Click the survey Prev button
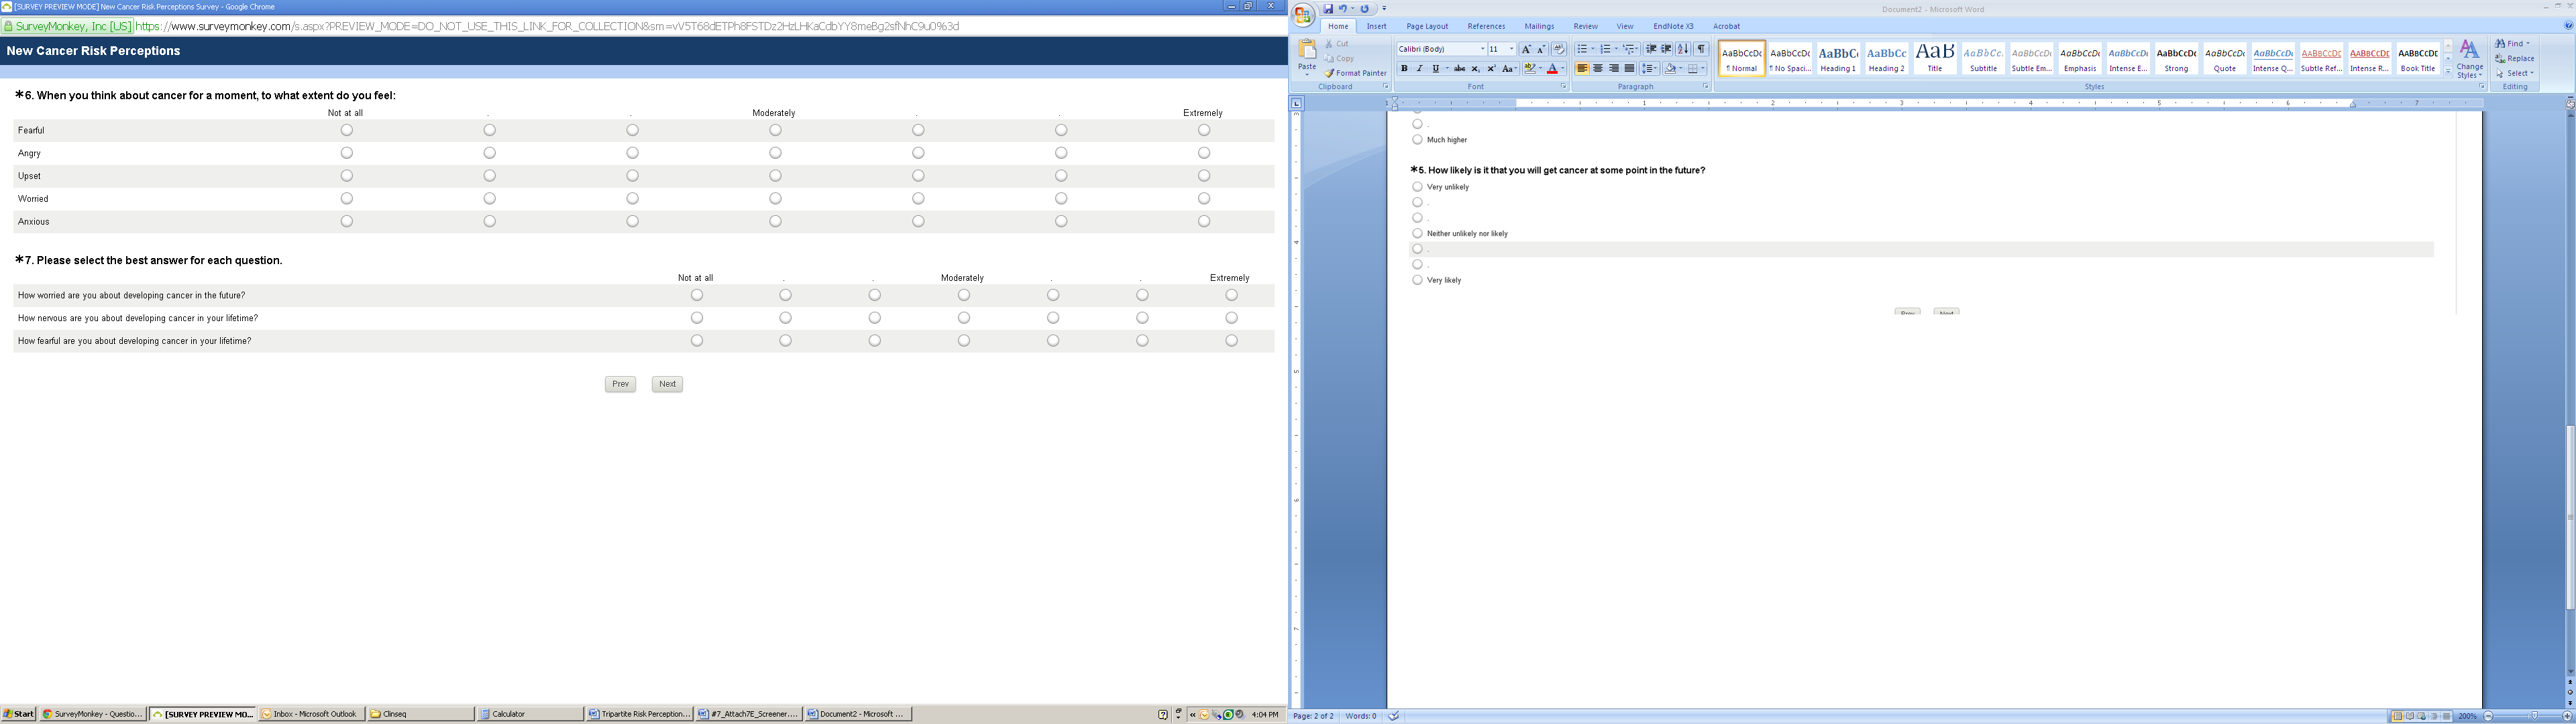Image resolution: width=2576 pixels, height=724 pixels. click(620, 384)
